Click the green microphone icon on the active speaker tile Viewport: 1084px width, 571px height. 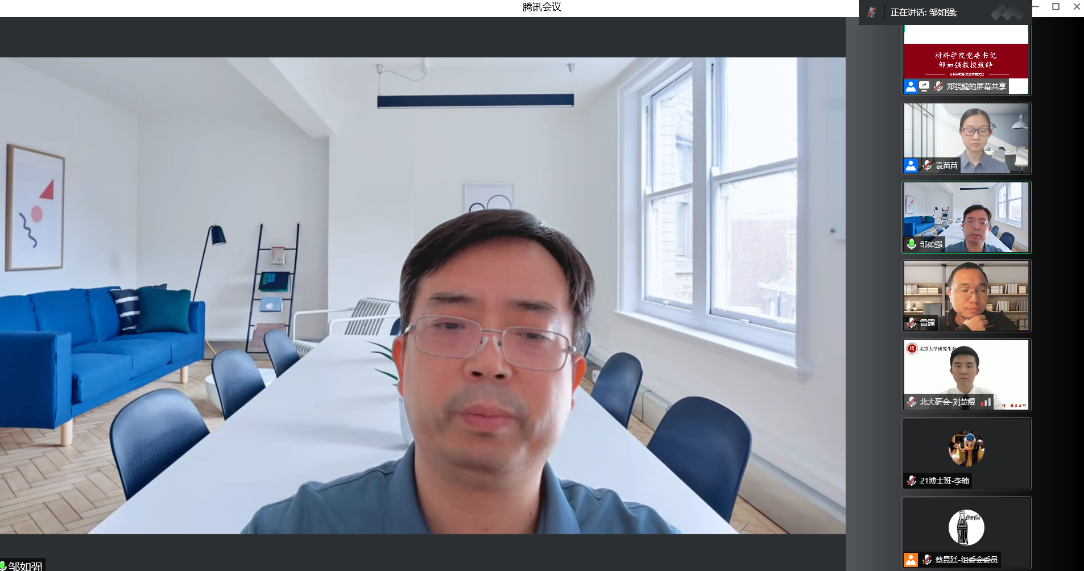click(912, 244)
